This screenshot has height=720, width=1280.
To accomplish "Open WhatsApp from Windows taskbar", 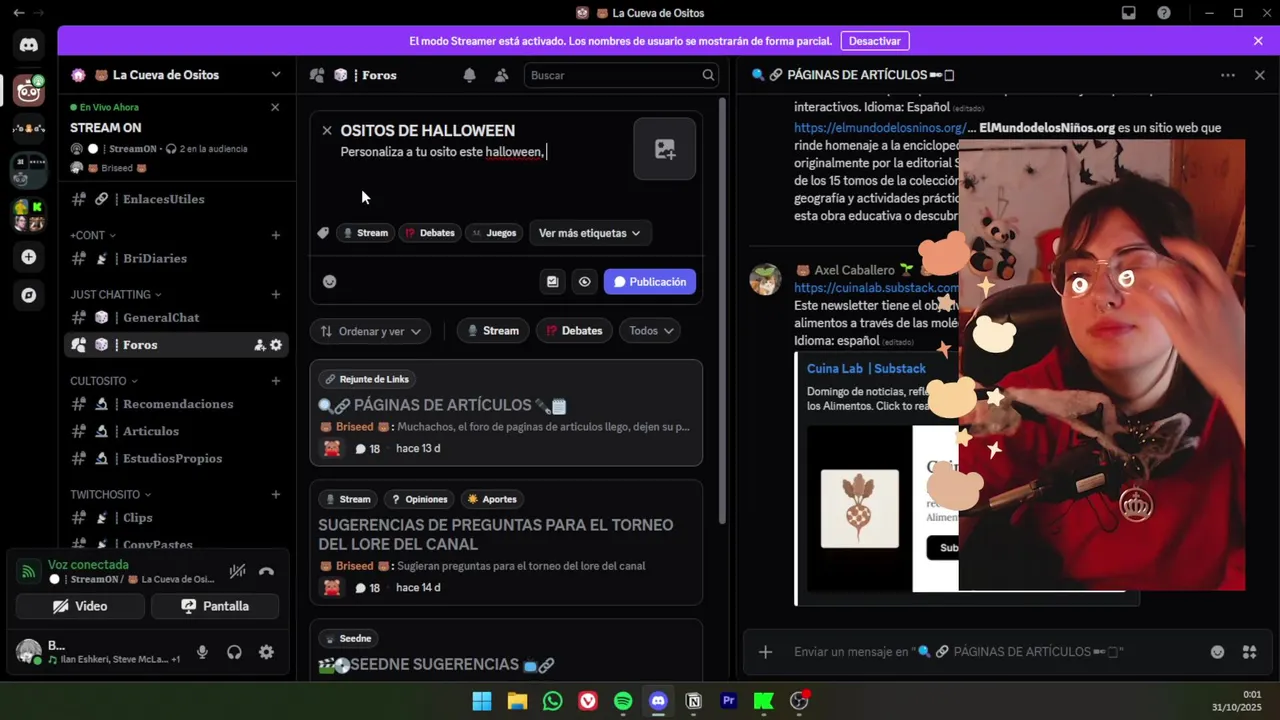I will point(553,701).
